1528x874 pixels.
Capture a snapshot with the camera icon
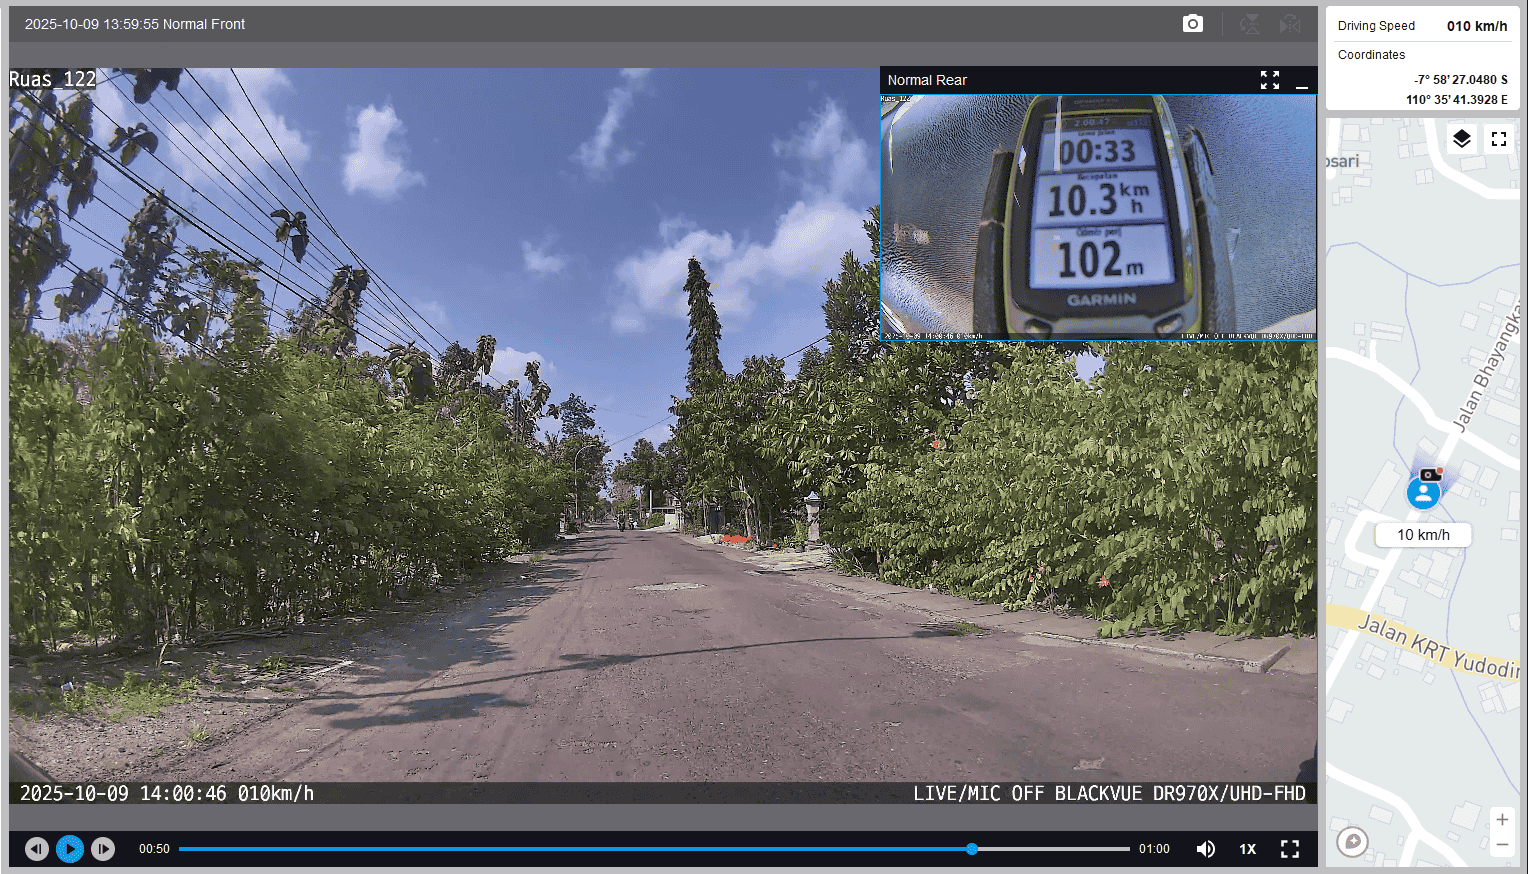point(1192,24)
